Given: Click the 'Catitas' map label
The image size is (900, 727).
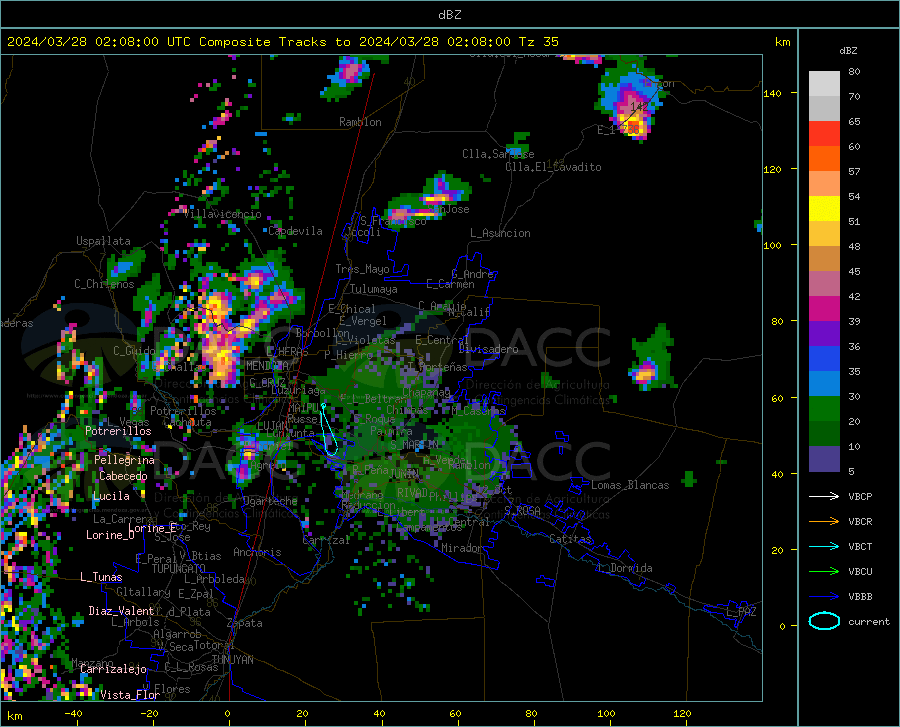Looking at the screenshot, I should pyautogui.click(x=571, y=539).
